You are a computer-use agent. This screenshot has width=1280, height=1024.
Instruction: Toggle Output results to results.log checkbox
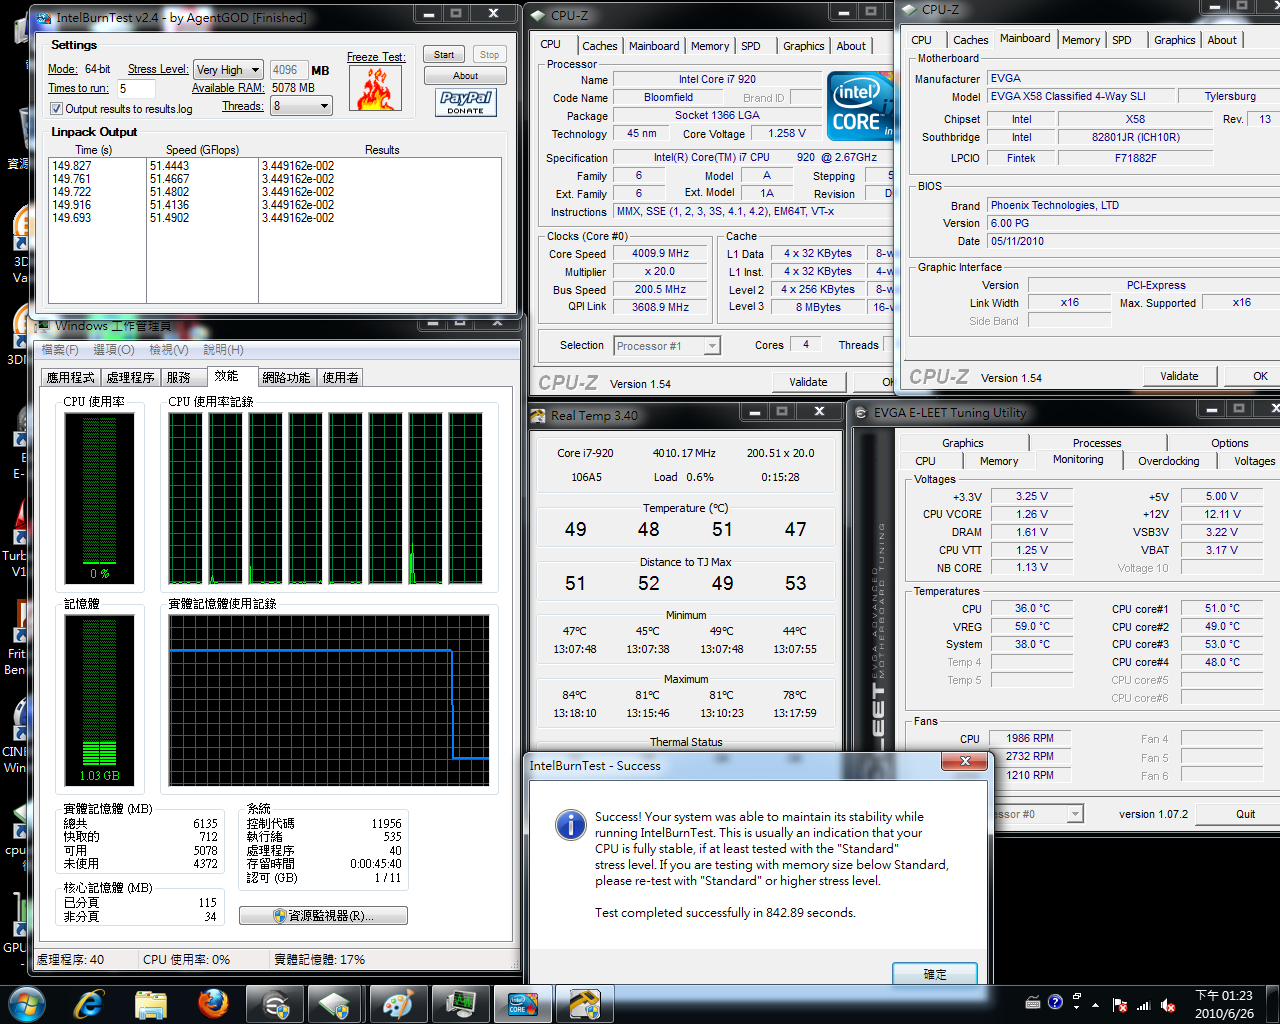point(57,109)
